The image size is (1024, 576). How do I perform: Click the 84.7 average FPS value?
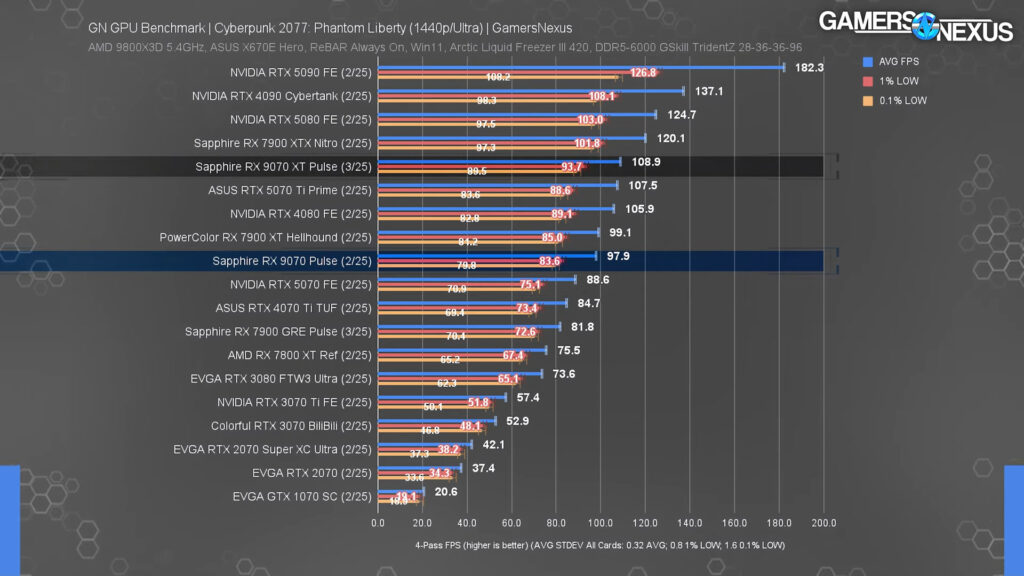(x=588, y=302)
